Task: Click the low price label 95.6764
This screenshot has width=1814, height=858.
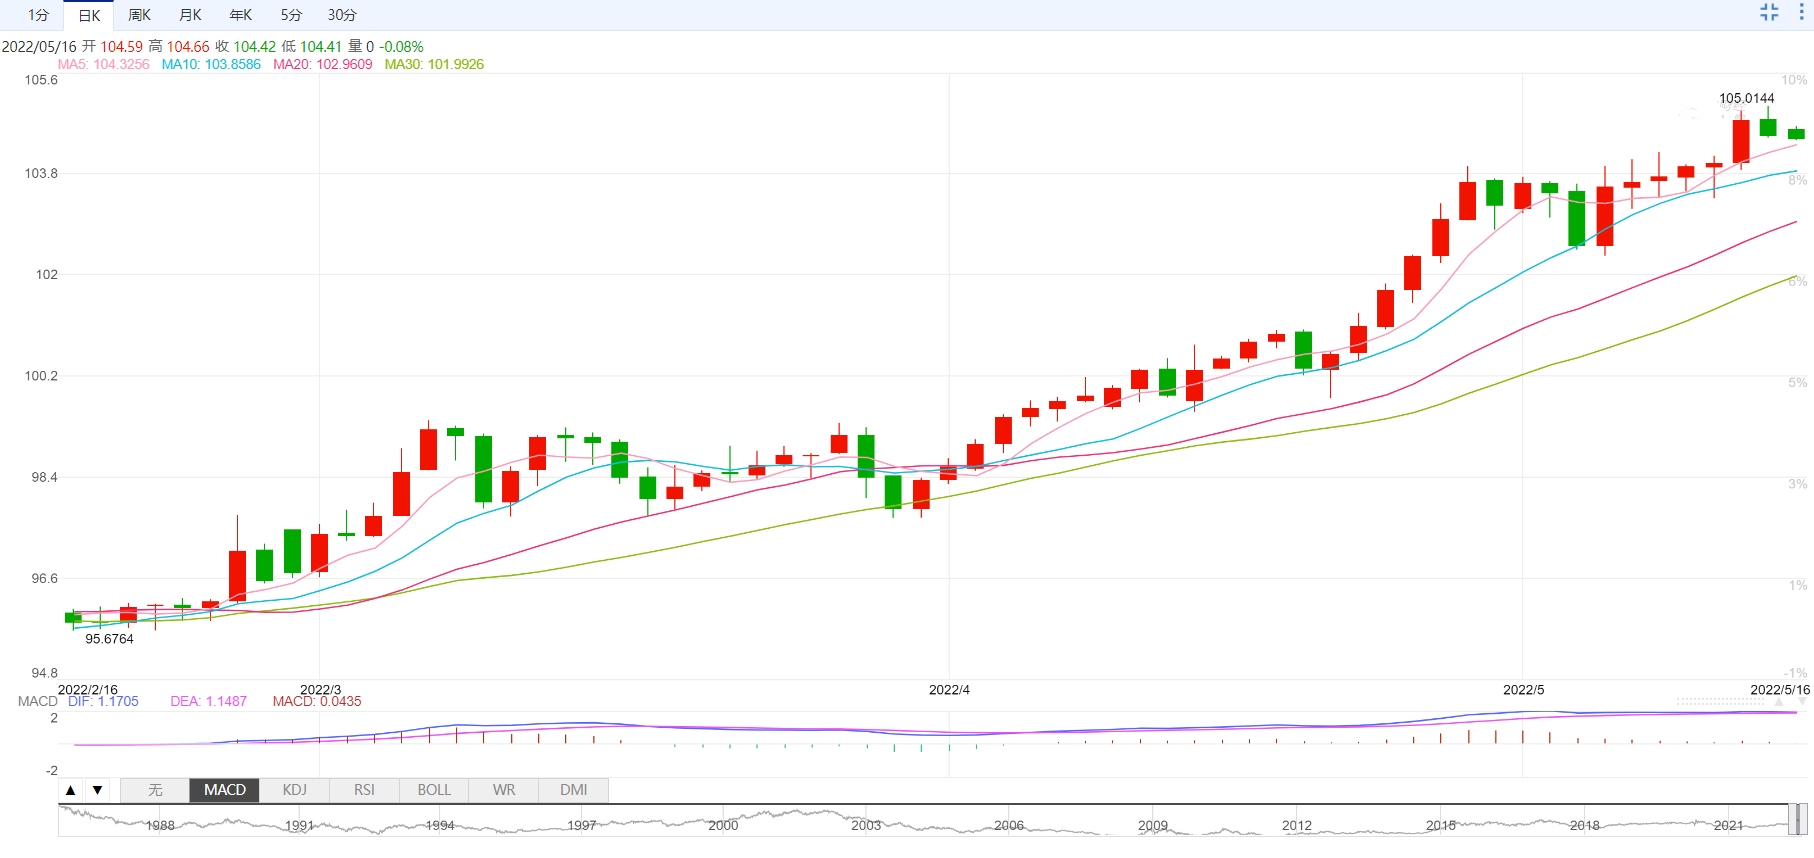Action: (109, 639)
